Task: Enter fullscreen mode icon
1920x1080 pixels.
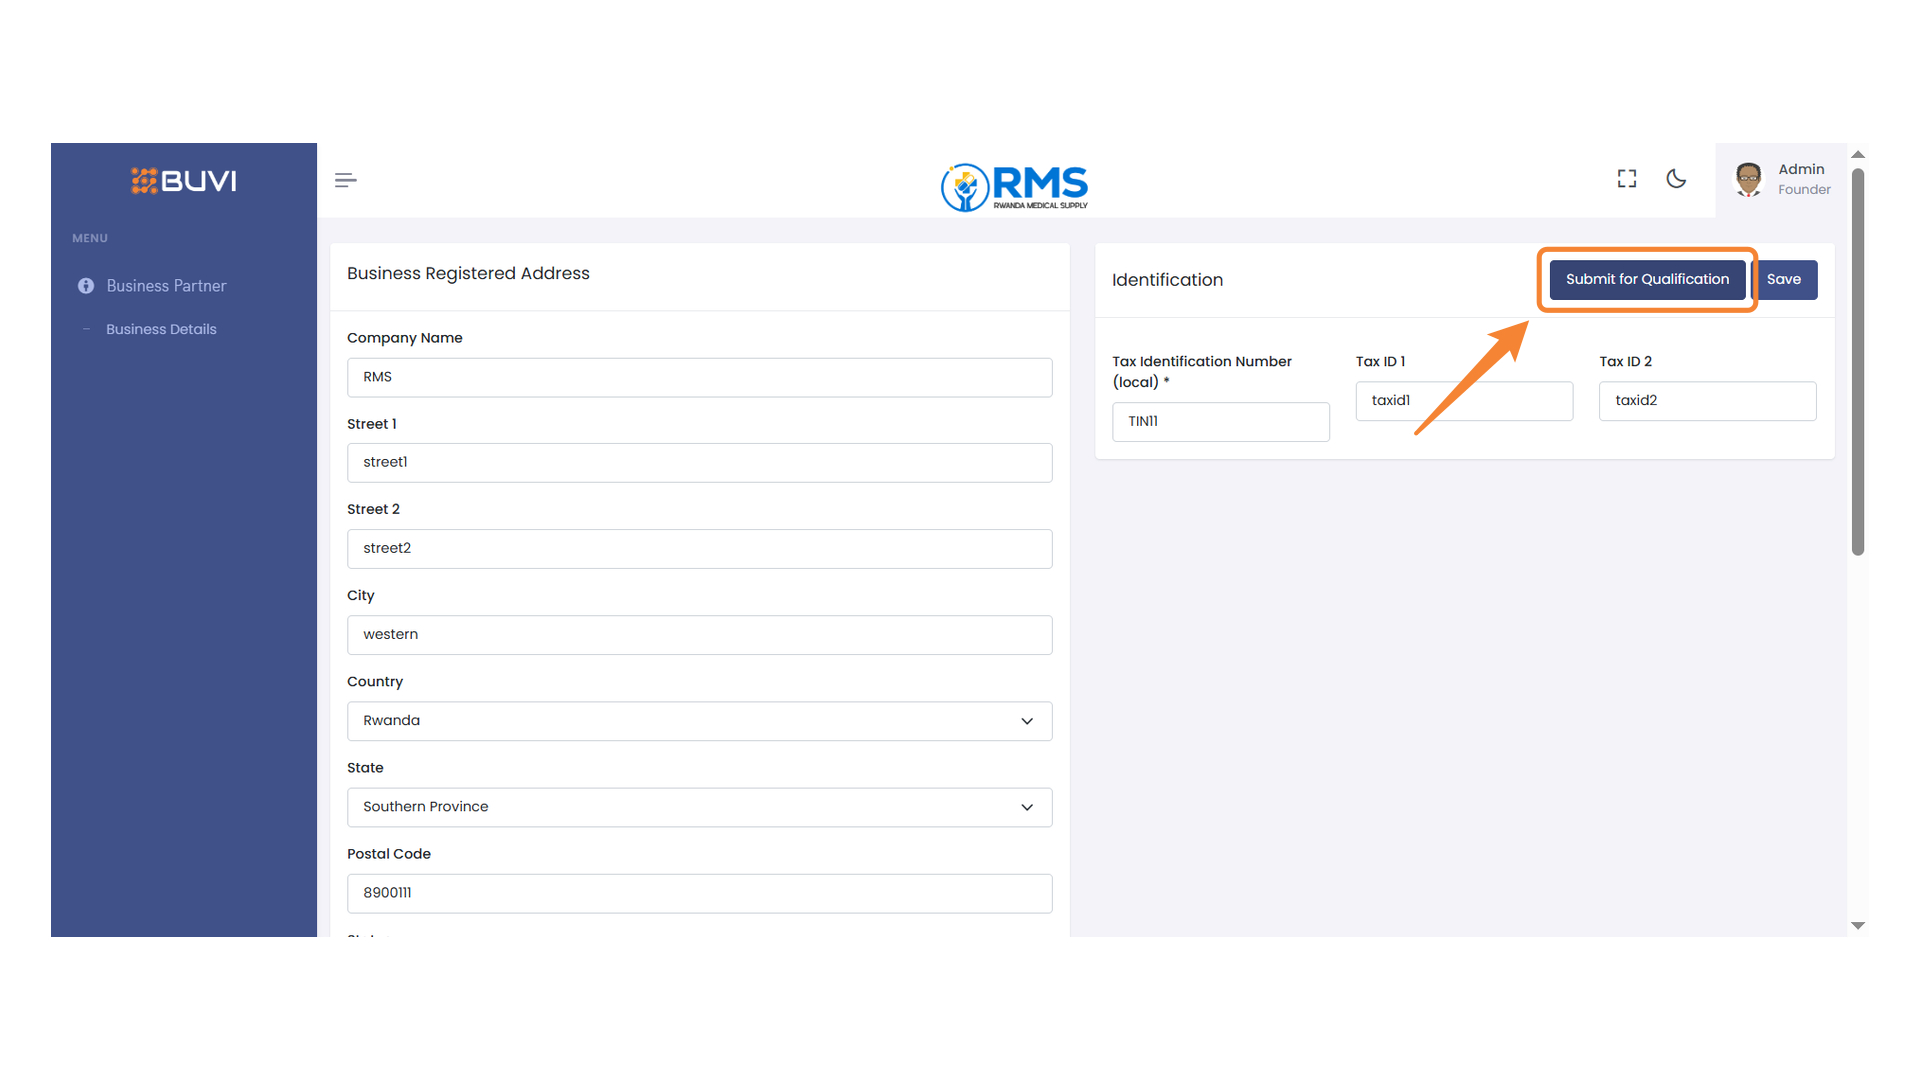Action: pos(1627,179)
